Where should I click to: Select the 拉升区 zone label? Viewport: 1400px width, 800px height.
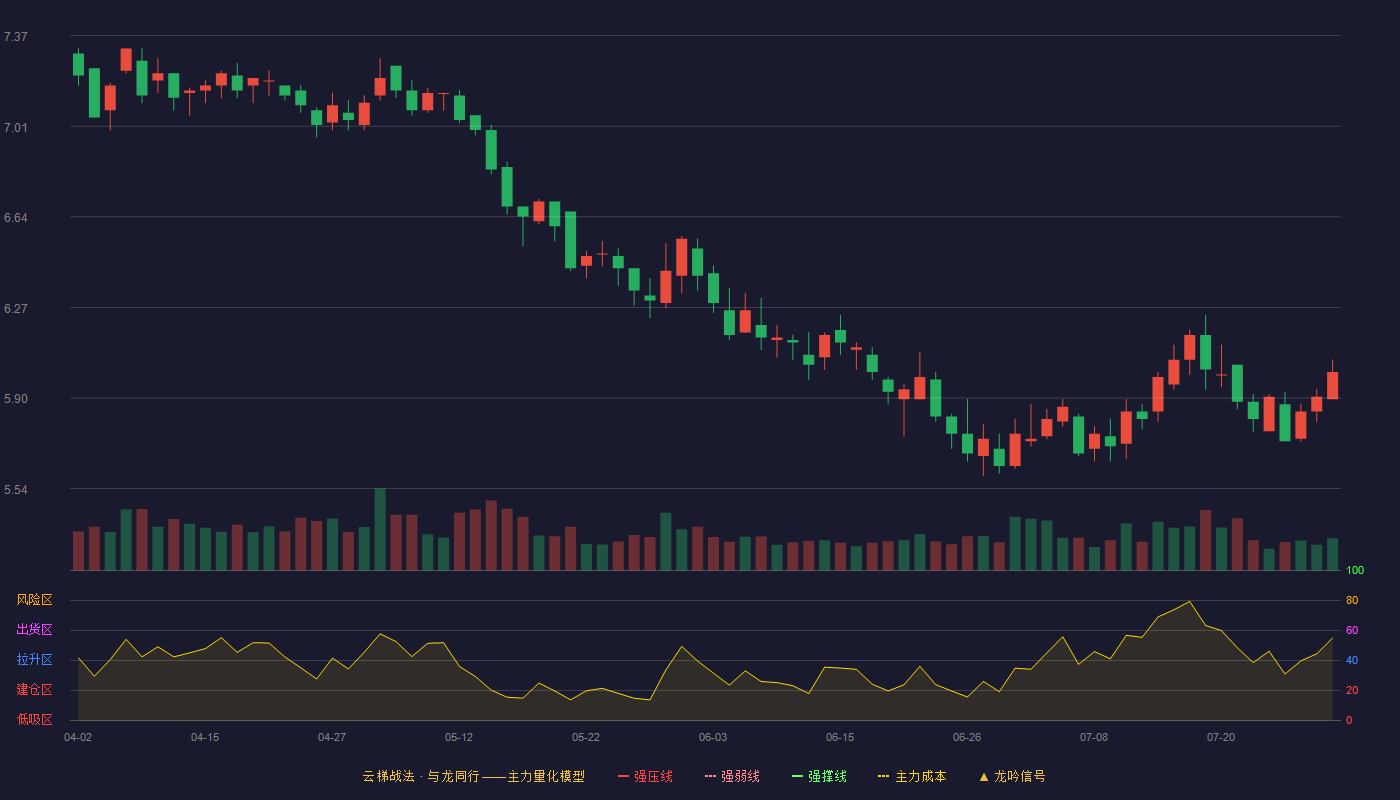[34, 660]
